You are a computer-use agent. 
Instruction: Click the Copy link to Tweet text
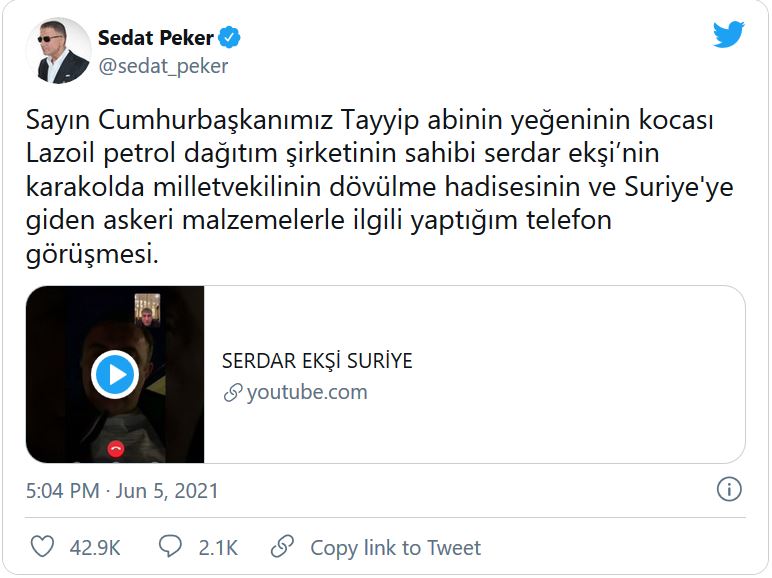(x=395, y=548)
